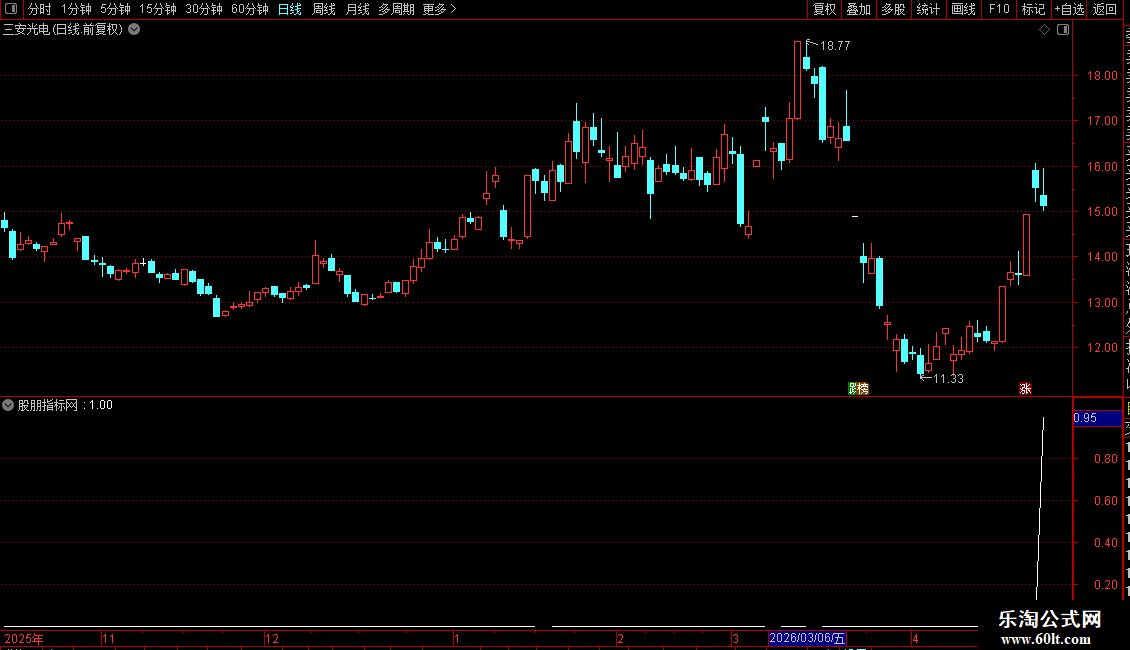This screenshot has width=1130, height=650.
Task: Click the 跌榜 marker icon on chart
Action: [x=858, y=388]
